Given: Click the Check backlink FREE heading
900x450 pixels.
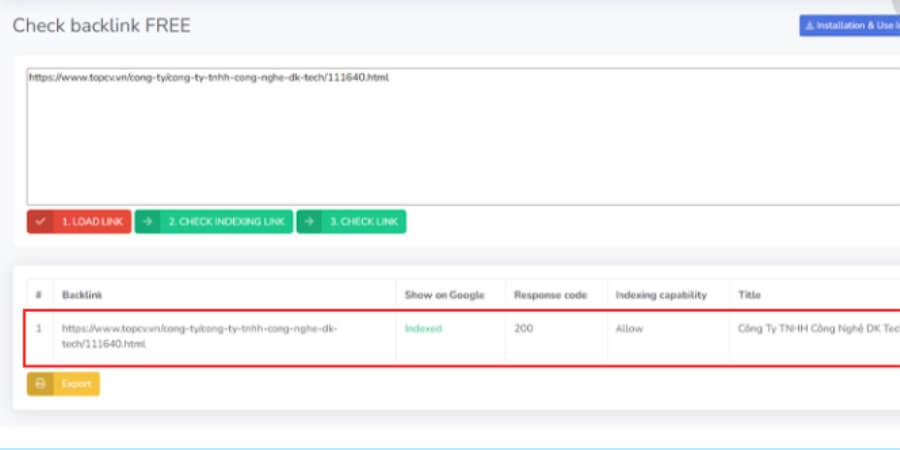Looking at the screenshot, I should [x=102, y=26].
